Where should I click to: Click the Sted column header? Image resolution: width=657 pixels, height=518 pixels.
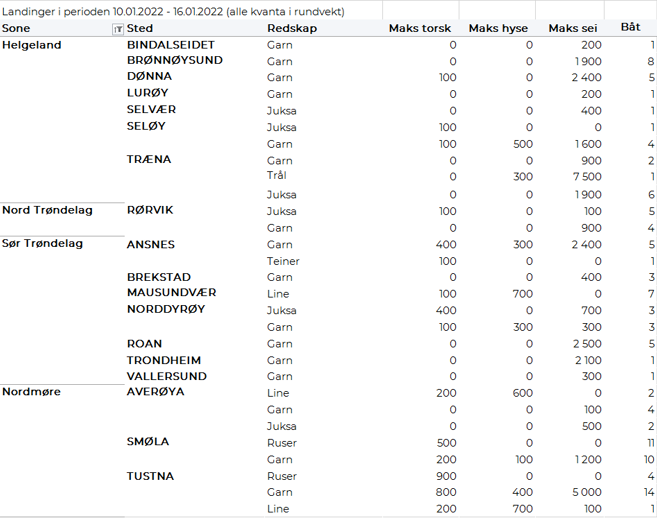(x=141, y=29)
